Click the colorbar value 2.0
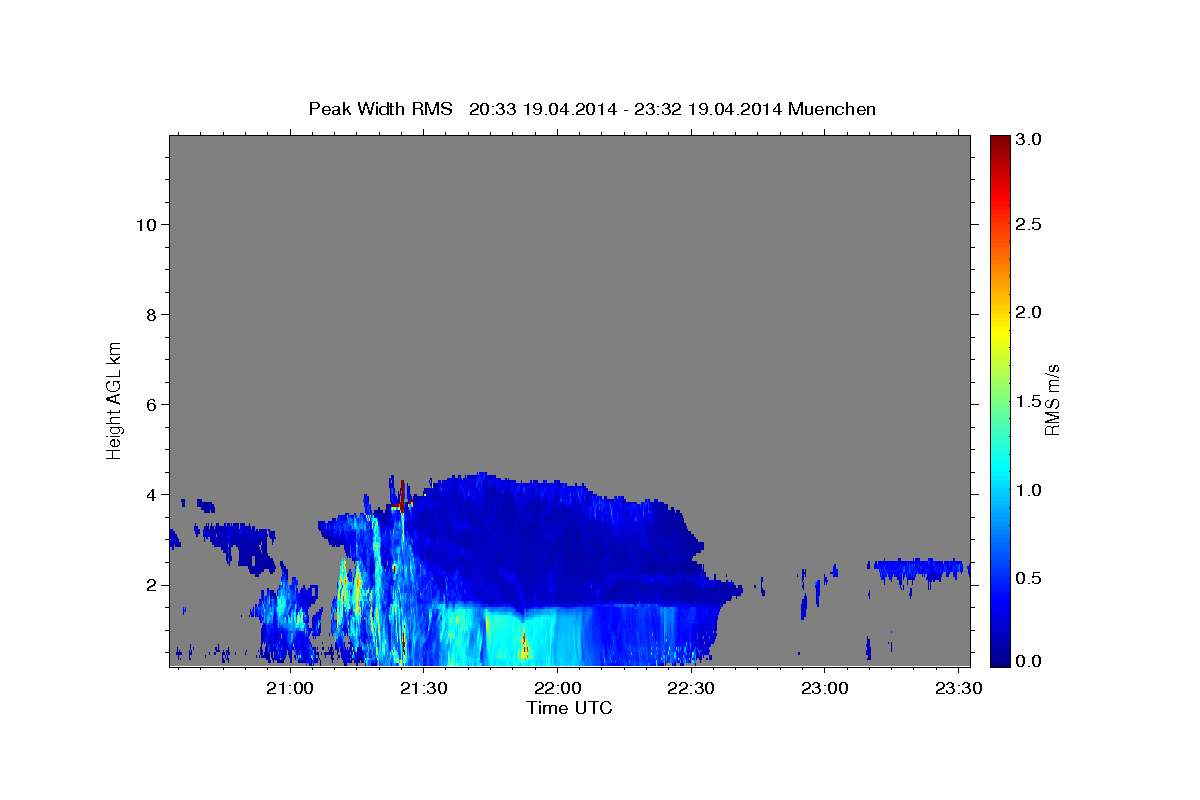This screenshot has width=1200, height=800. coord(1028,312)
